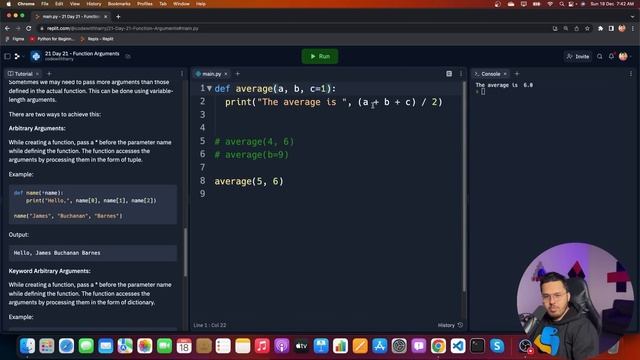Open Safari from the dock
Screen dimensions: 640x360
(x=67, y=346)
